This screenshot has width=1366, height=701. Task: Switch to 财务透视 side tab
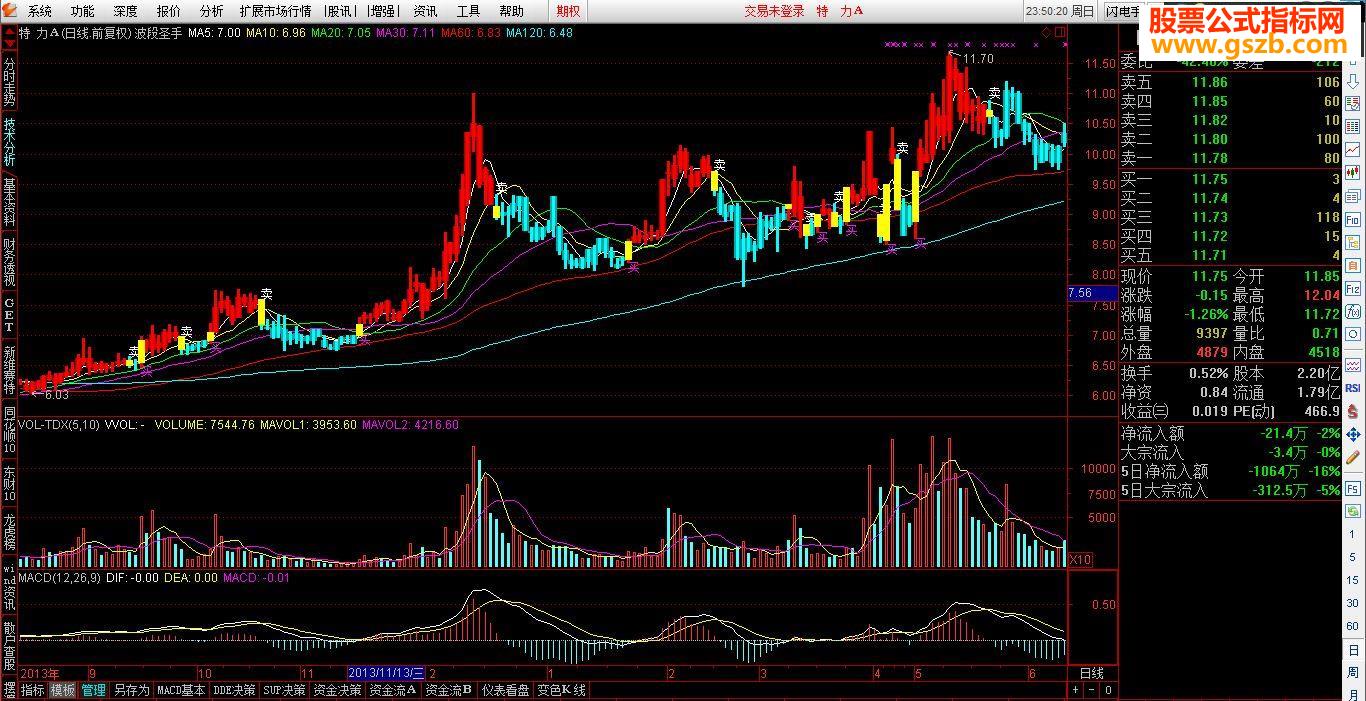(9, 261)
